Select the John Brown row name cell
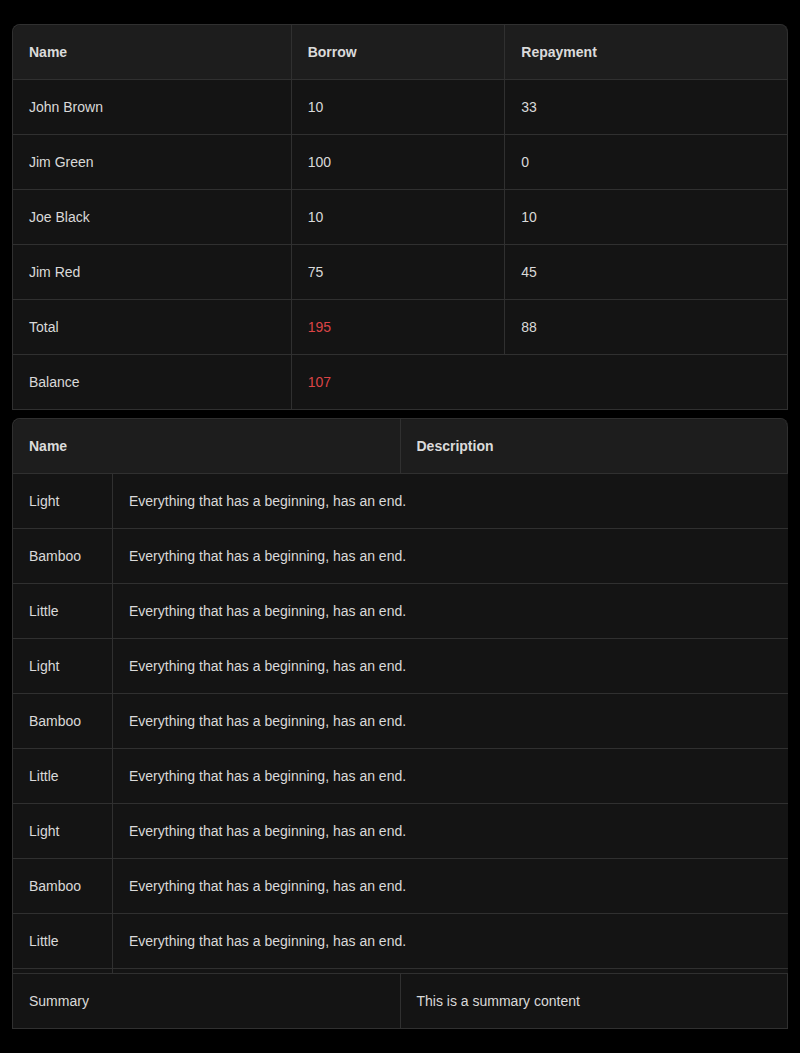Viewport: 800px width, 1053px height. tap(66, 107)
